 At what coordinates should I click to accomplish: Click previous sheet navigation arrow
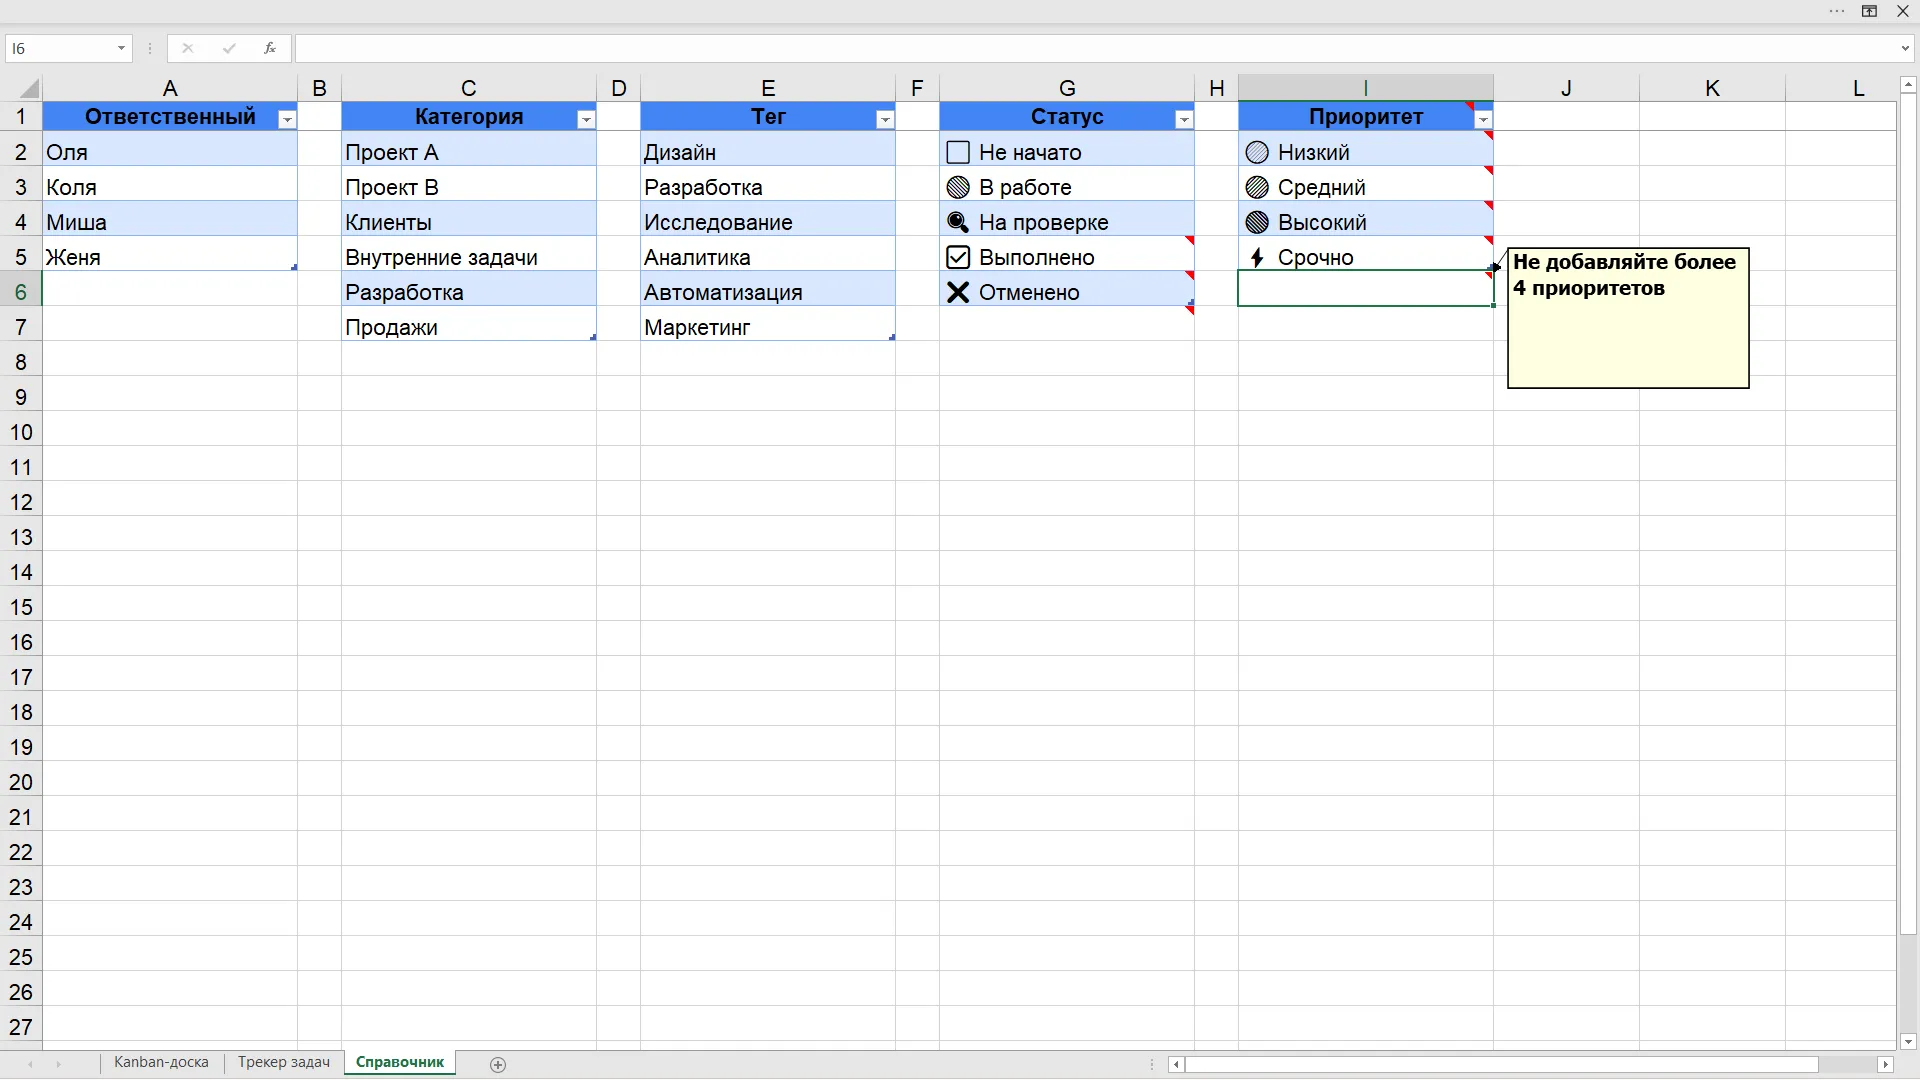pos(30,1064)
